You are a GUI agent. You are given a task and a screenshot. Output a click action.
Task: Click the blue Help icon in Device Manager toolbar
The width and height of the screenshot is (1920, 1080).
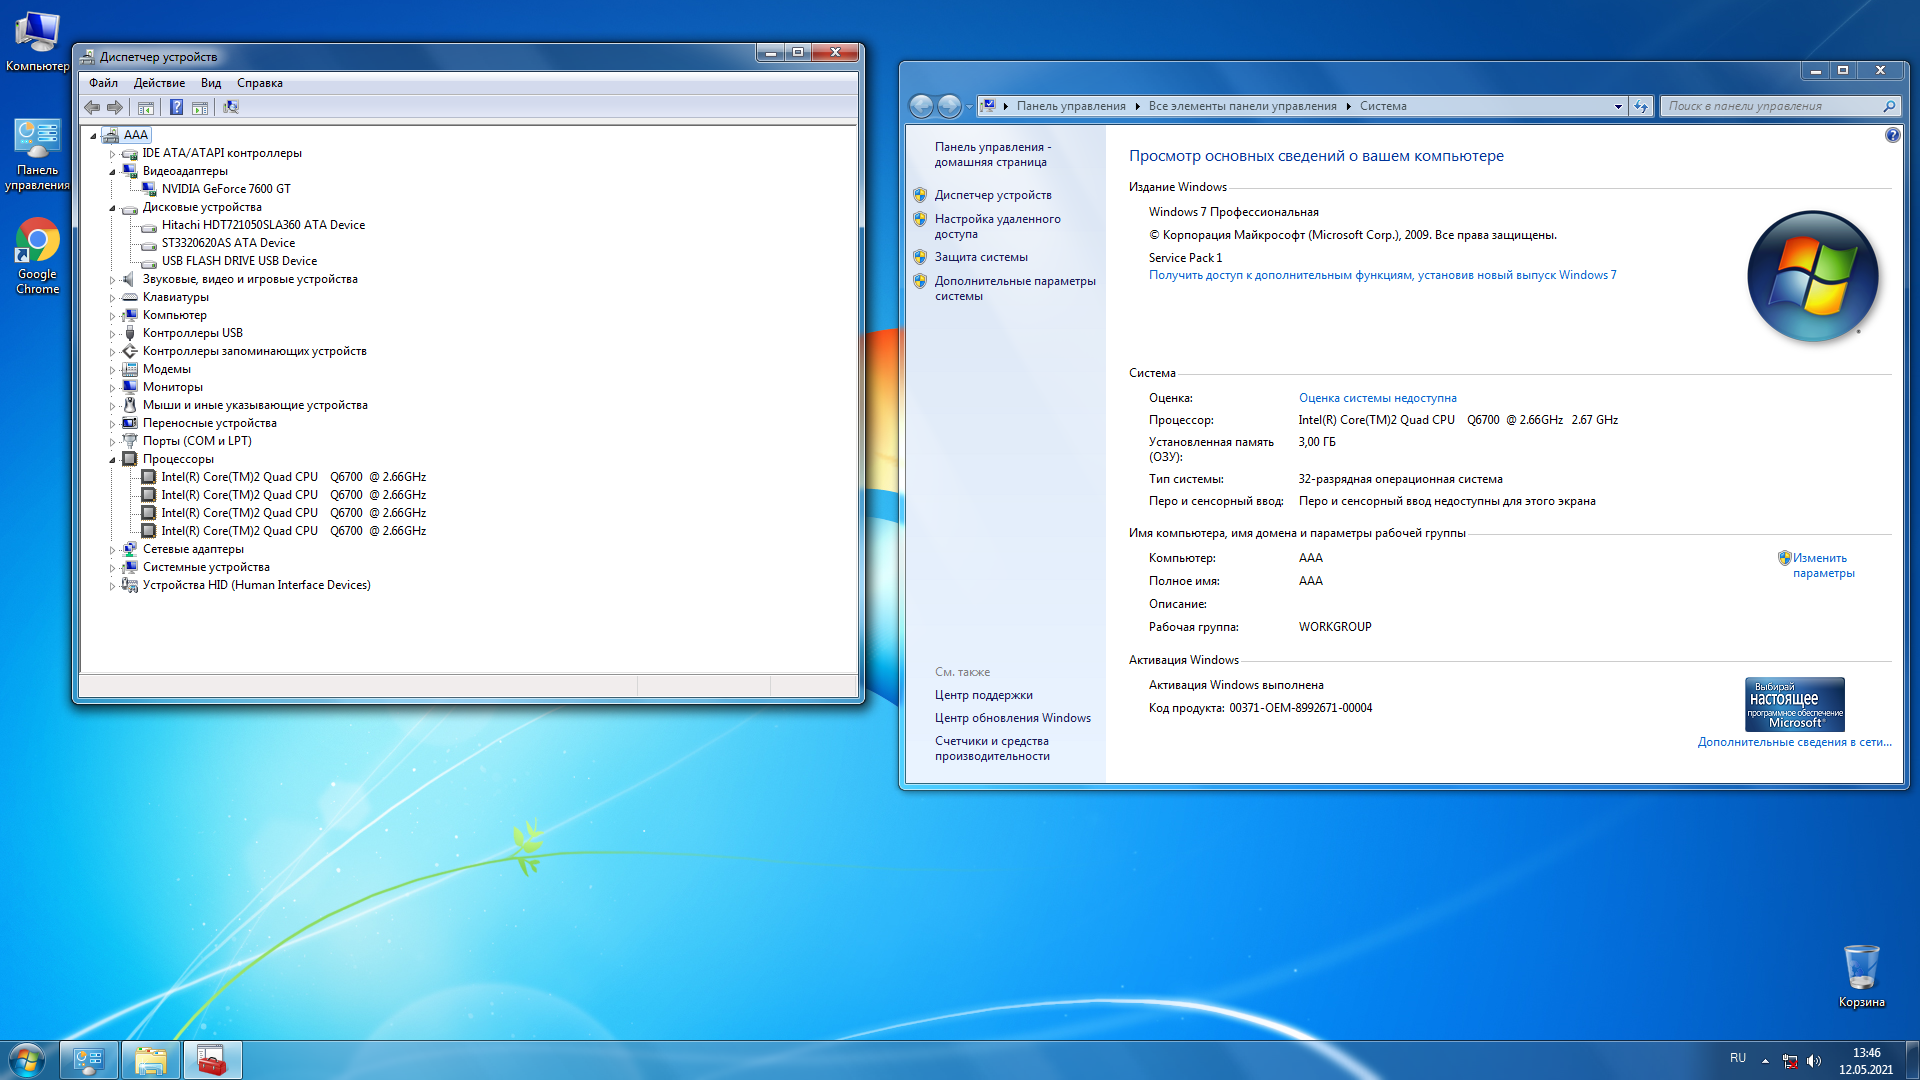click(x=176, y=107)
